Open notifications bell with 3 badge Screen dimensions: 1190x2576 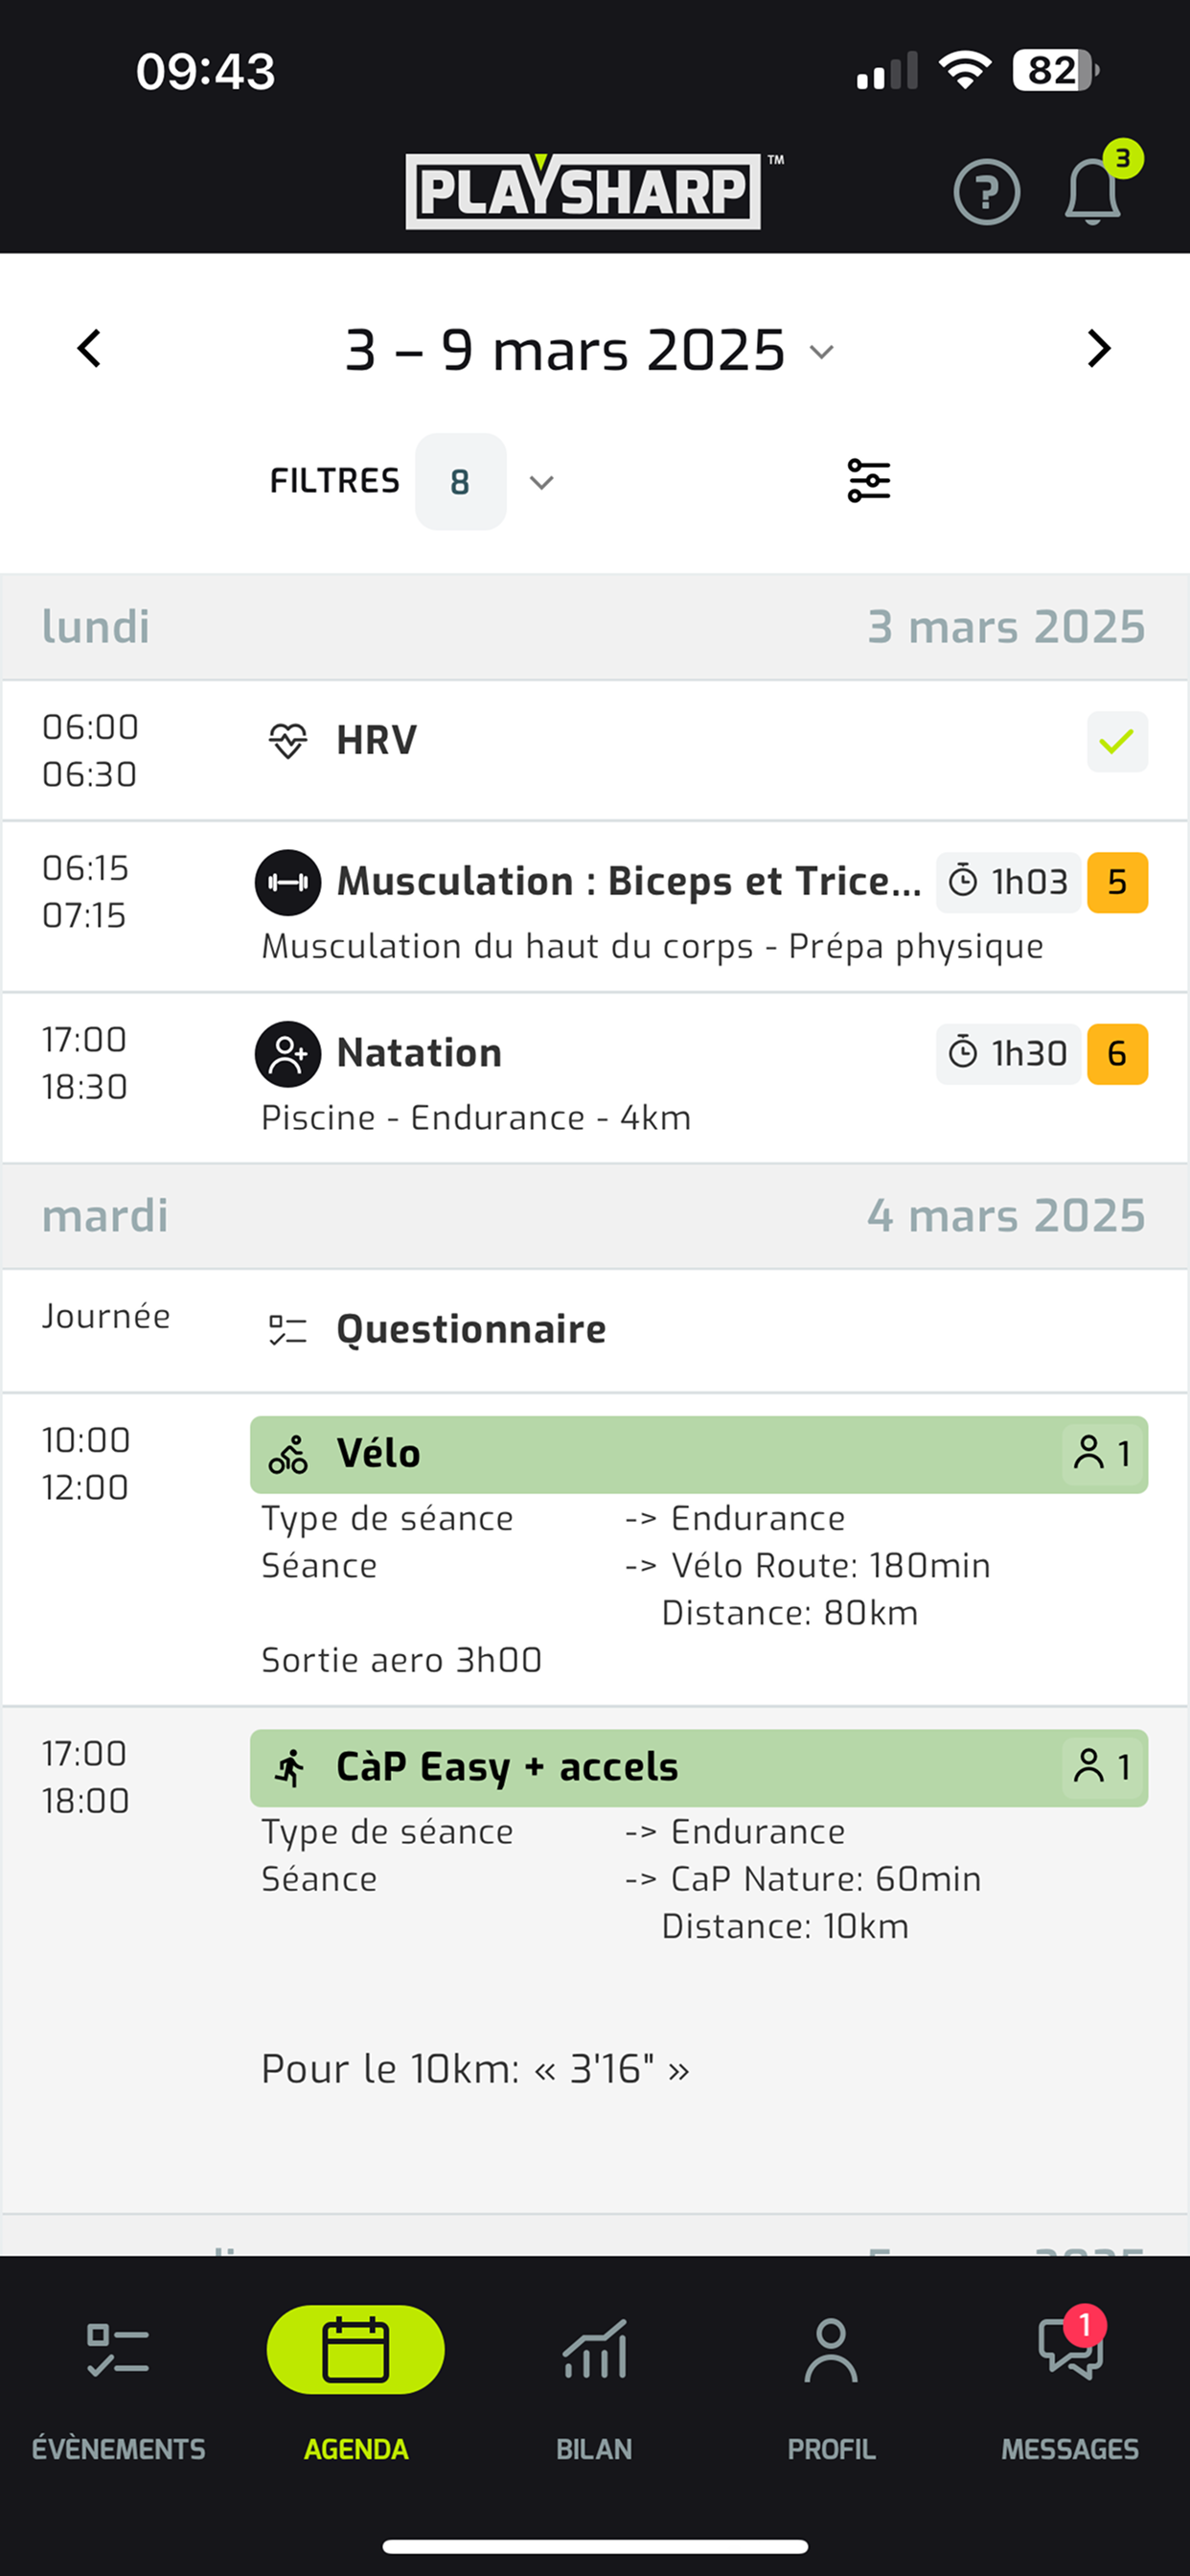(x=1092, y=191)
